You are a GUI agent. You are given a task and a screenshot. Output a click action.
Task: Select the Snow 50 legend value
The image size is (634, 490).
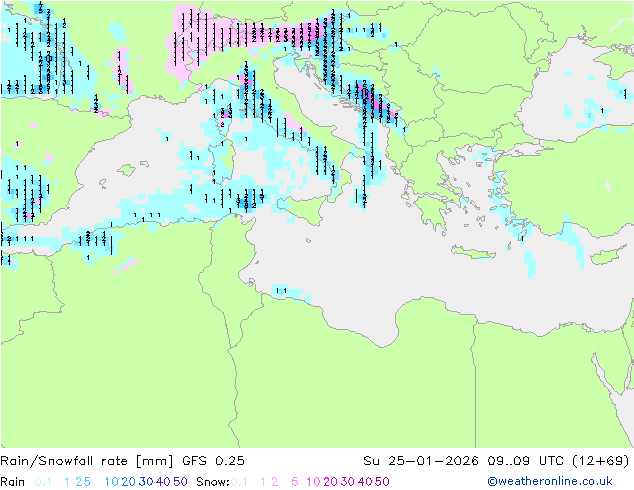pyautogui.click(x=383, y=482)
